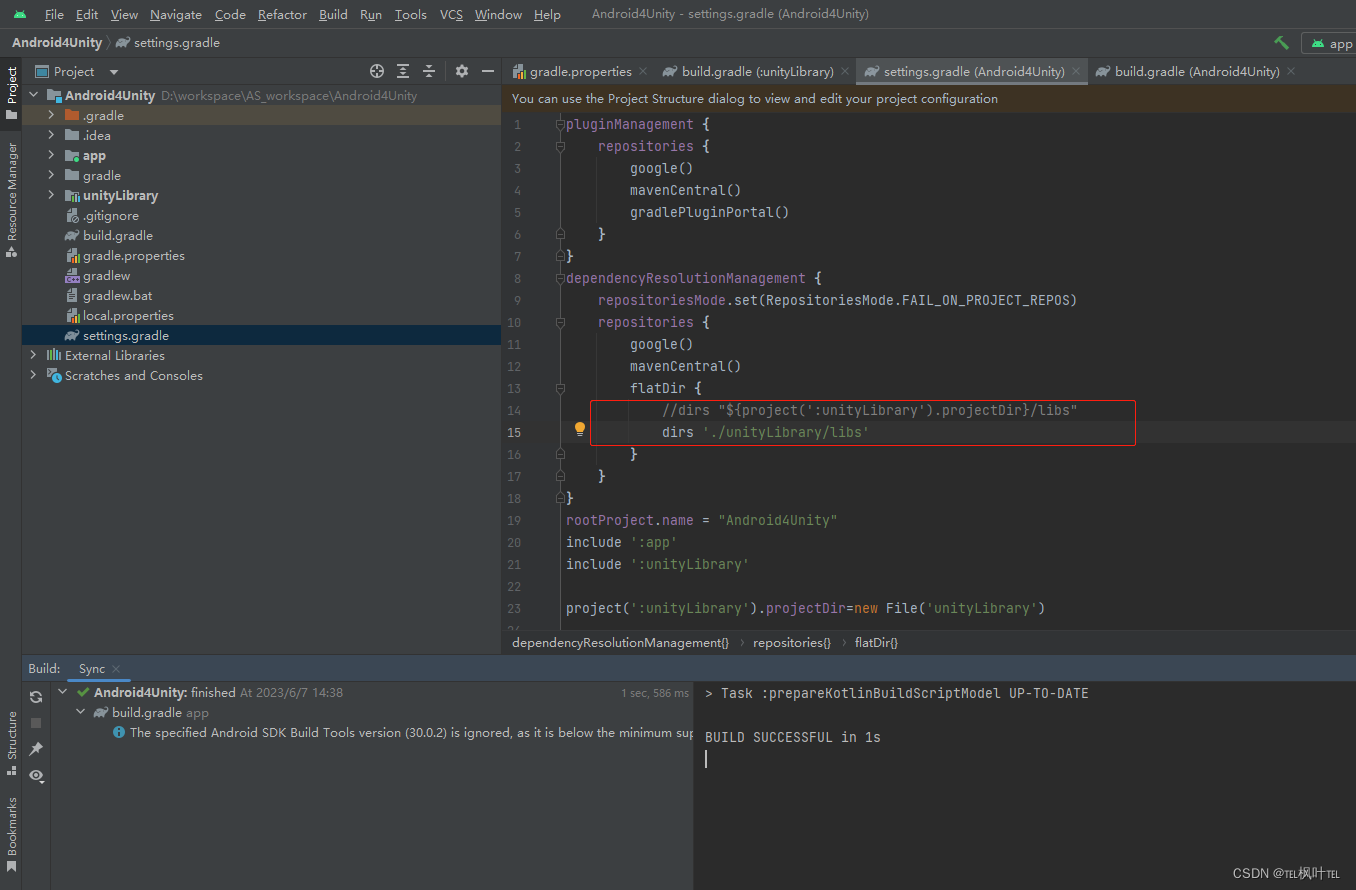Click the Build hammer icon

coord(1281,43)
